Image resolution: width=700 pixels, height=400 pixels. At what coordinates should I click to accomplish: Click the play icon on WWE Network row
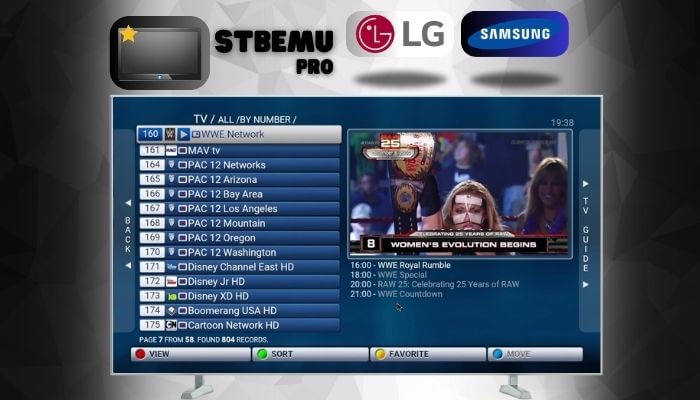click(x=183, y=134)
